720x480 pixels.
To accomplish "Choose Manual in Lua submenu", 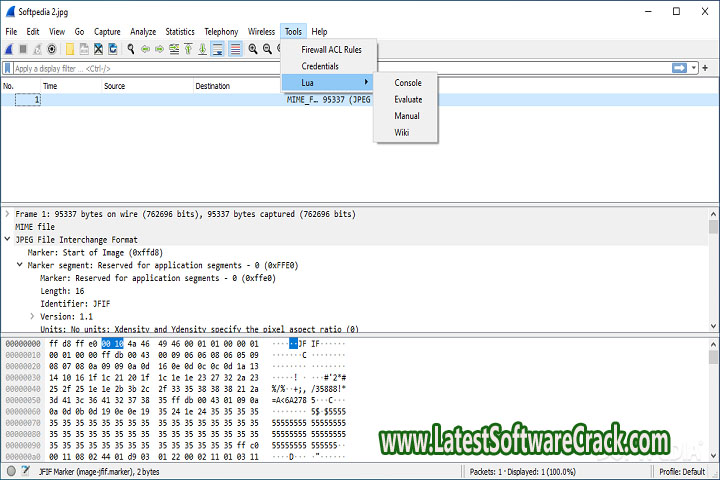I will click(x=406, y=116).
